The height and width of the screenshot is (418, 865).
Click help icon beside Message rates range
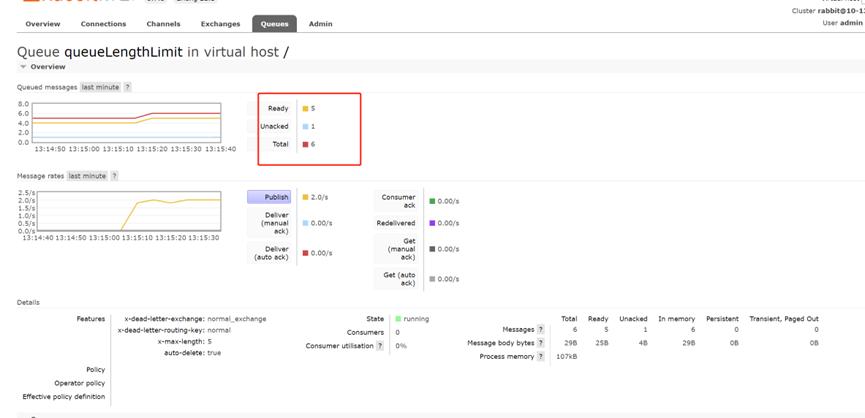point(115,176)
